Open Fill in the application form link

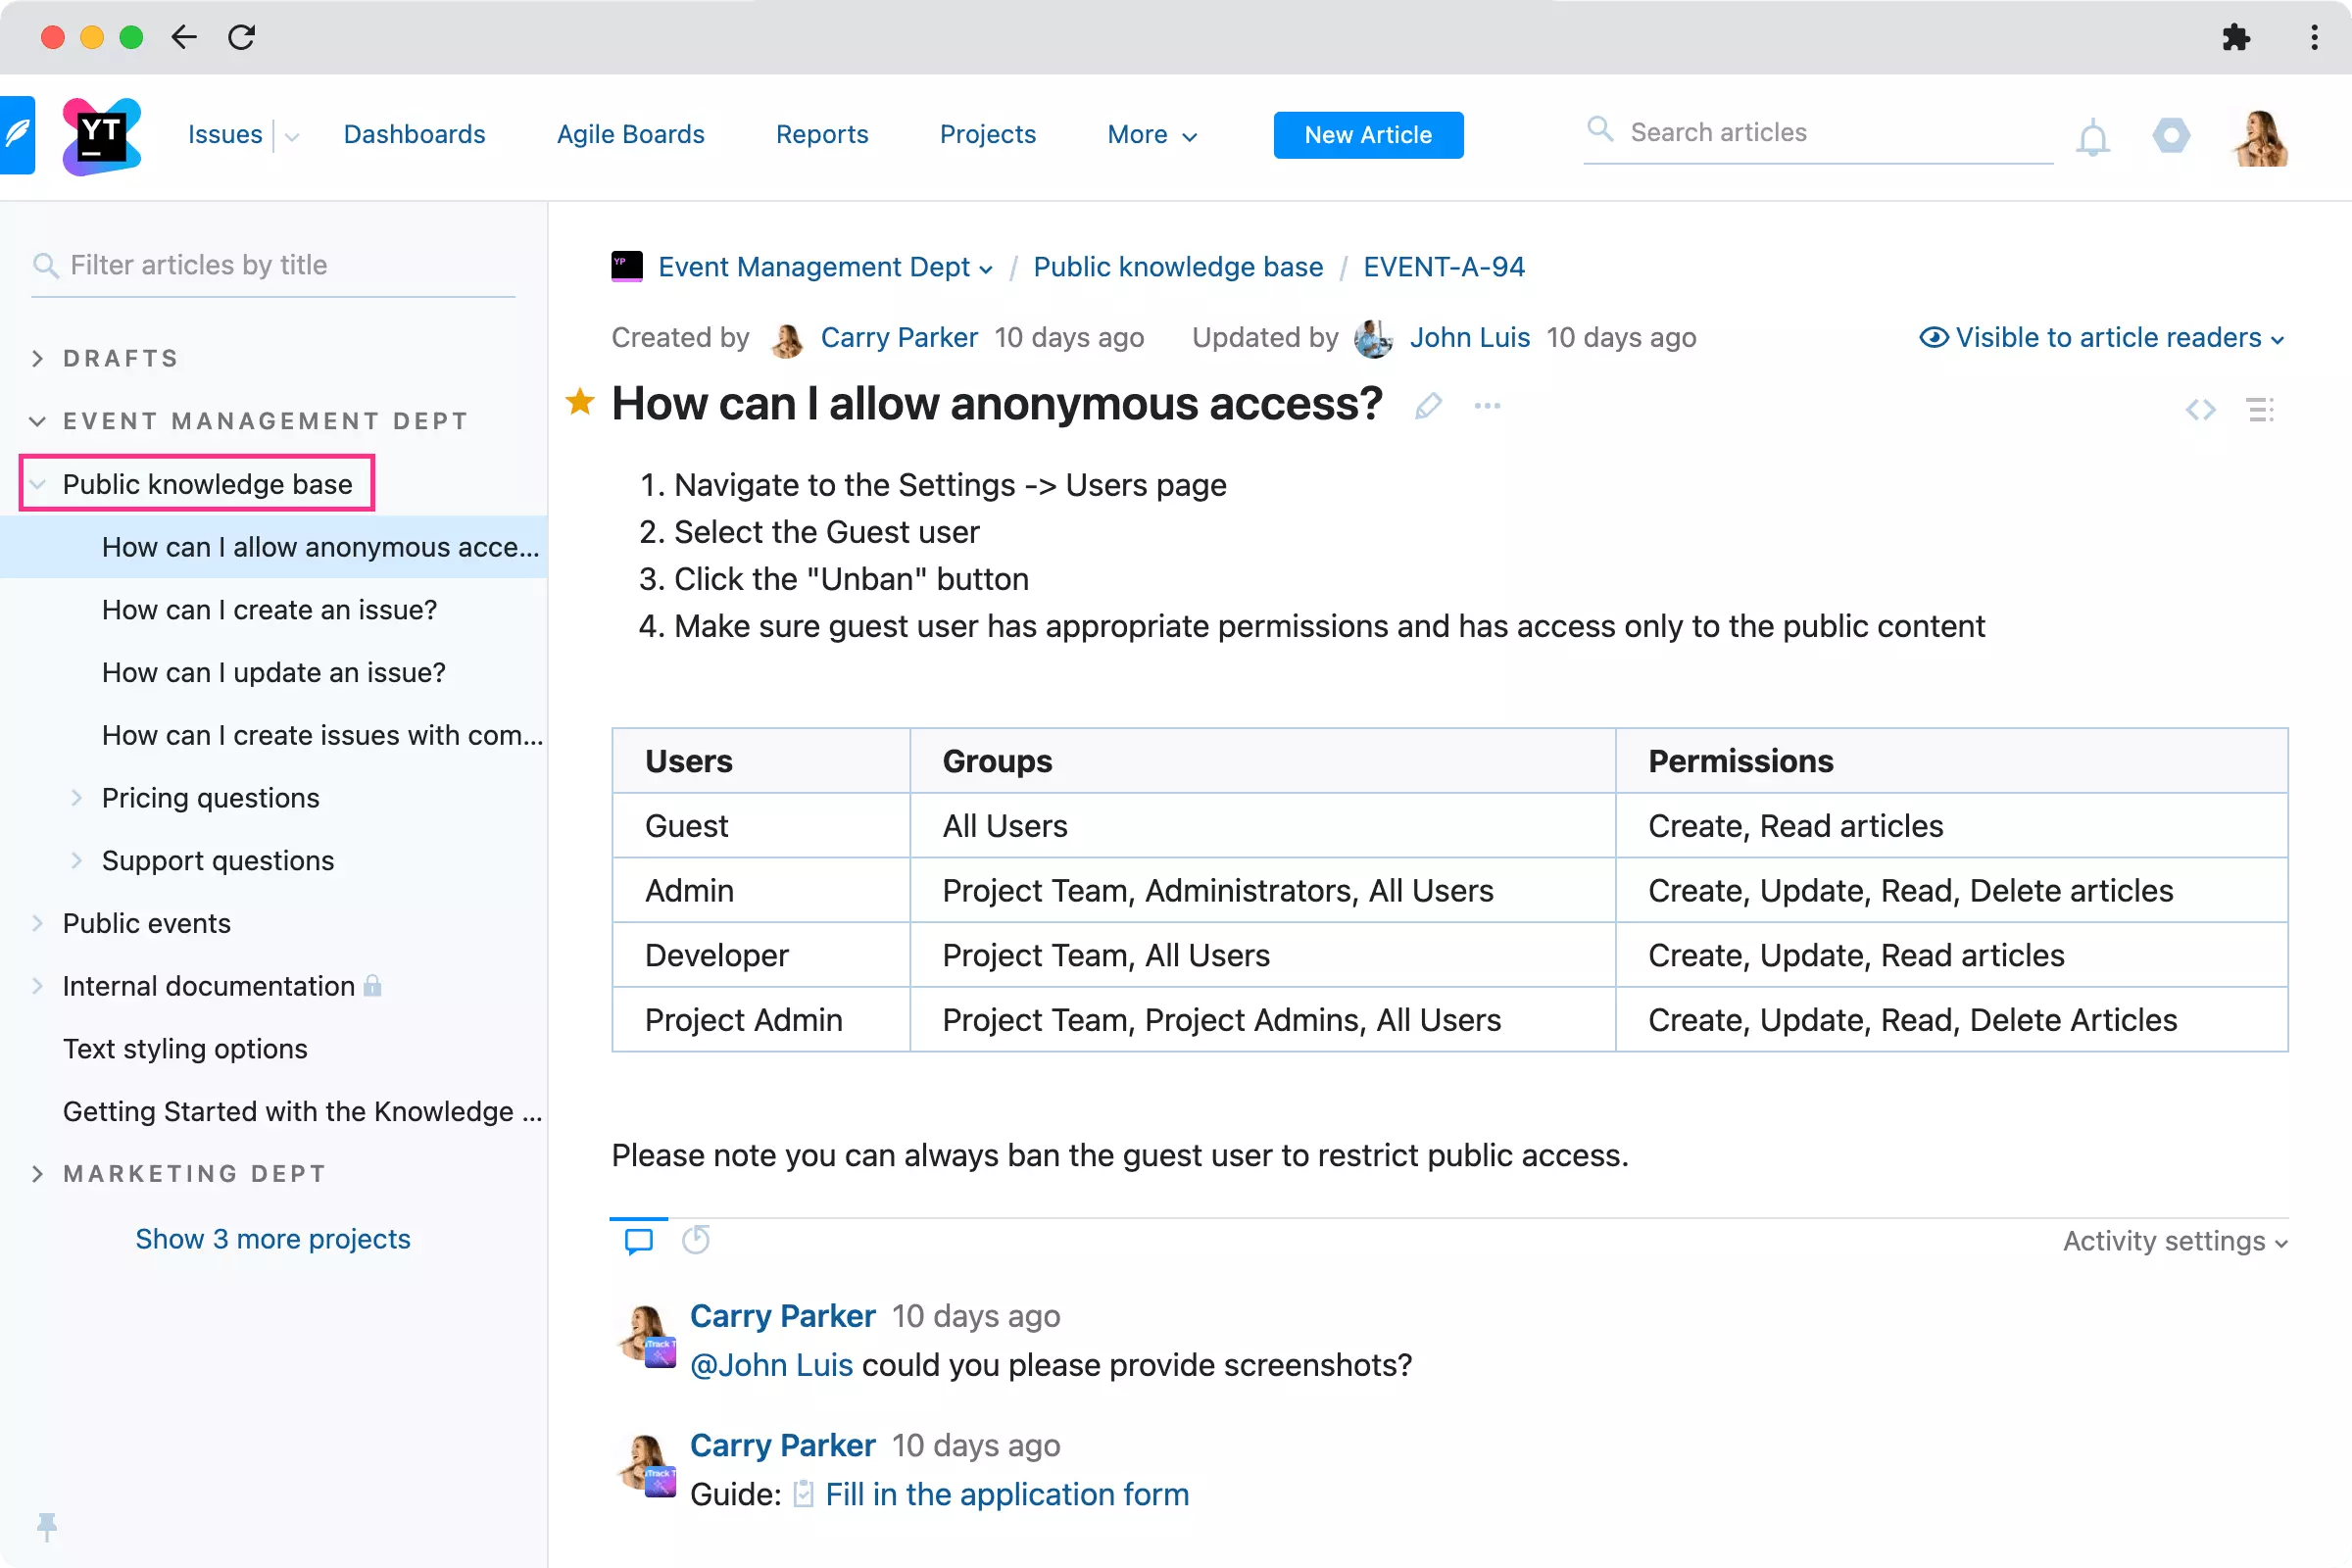[x=1007, y=1494]
